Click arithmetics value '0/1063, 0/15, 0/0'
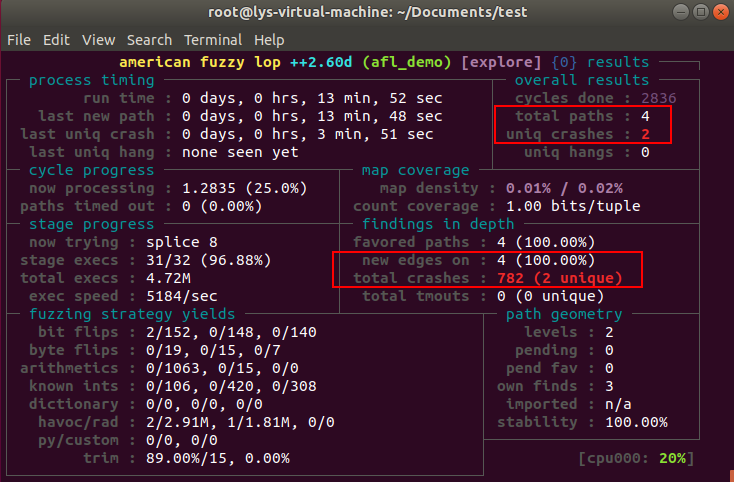734x482 pixels. click(222, 368)
